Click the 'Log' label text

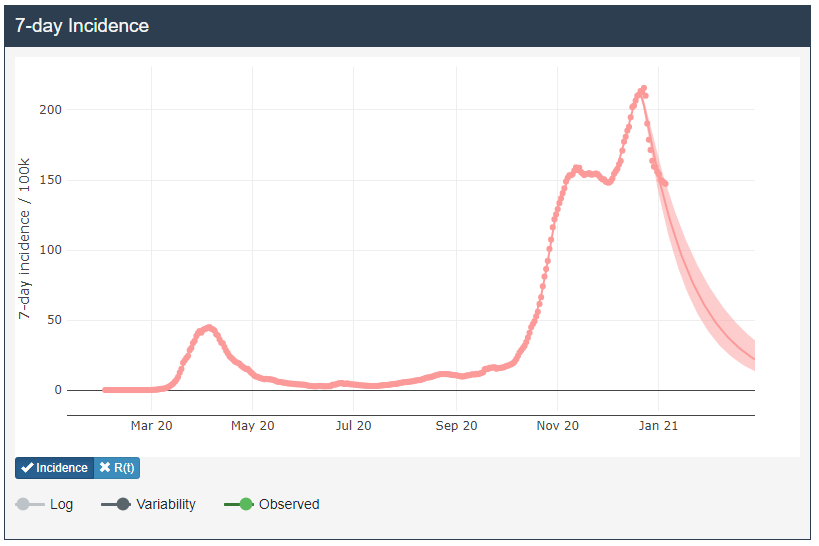(x=61, y=505)
